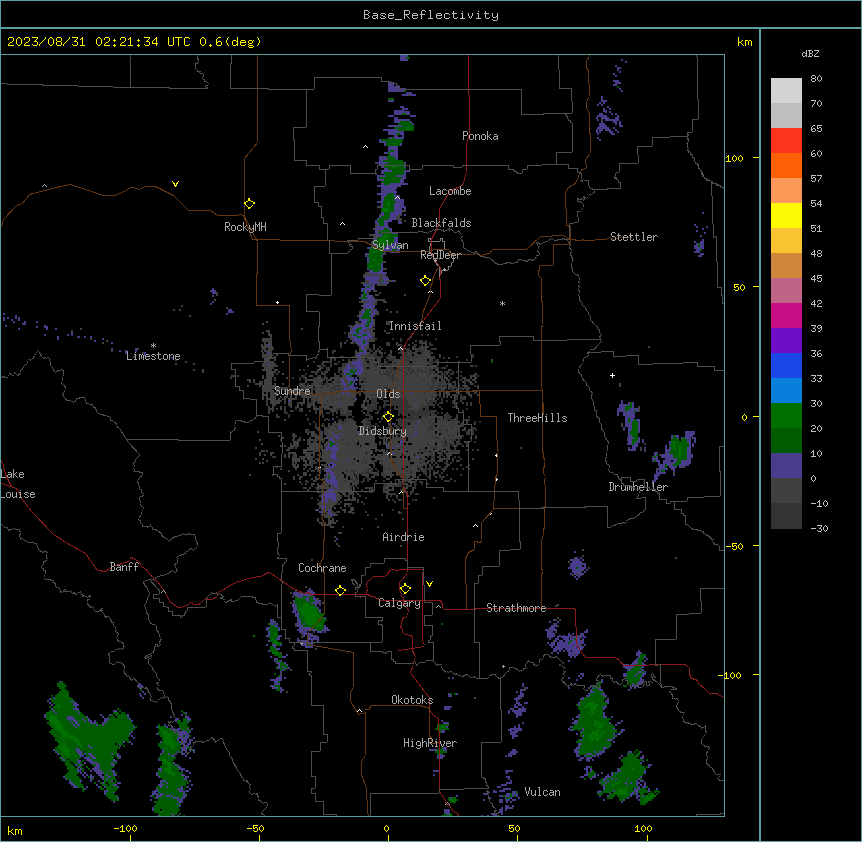Click the Cochrane town label

[x=322, y=568]
